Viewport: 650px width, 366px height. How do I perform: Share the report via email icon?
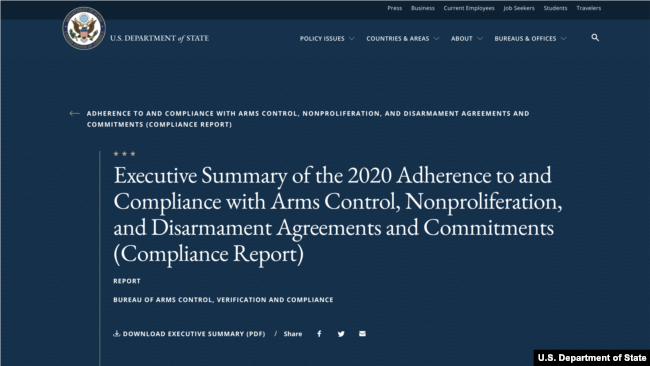pyautogui.click(x=362, y=334)
